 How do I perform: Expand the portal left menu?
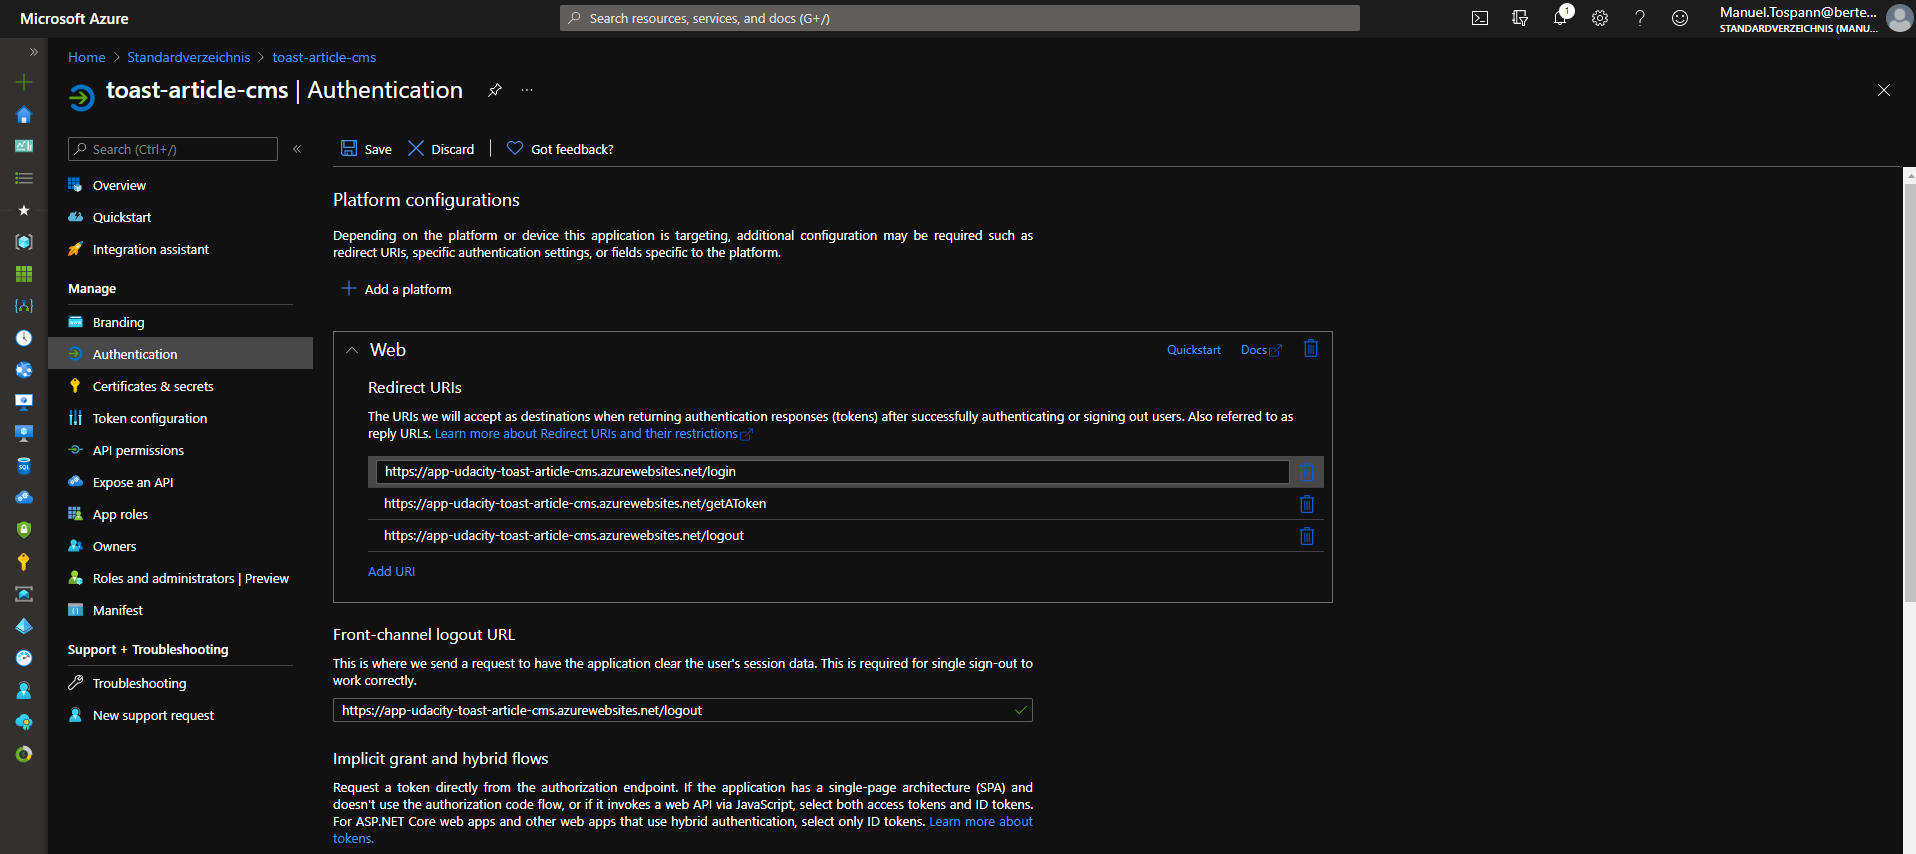[34, 52]
